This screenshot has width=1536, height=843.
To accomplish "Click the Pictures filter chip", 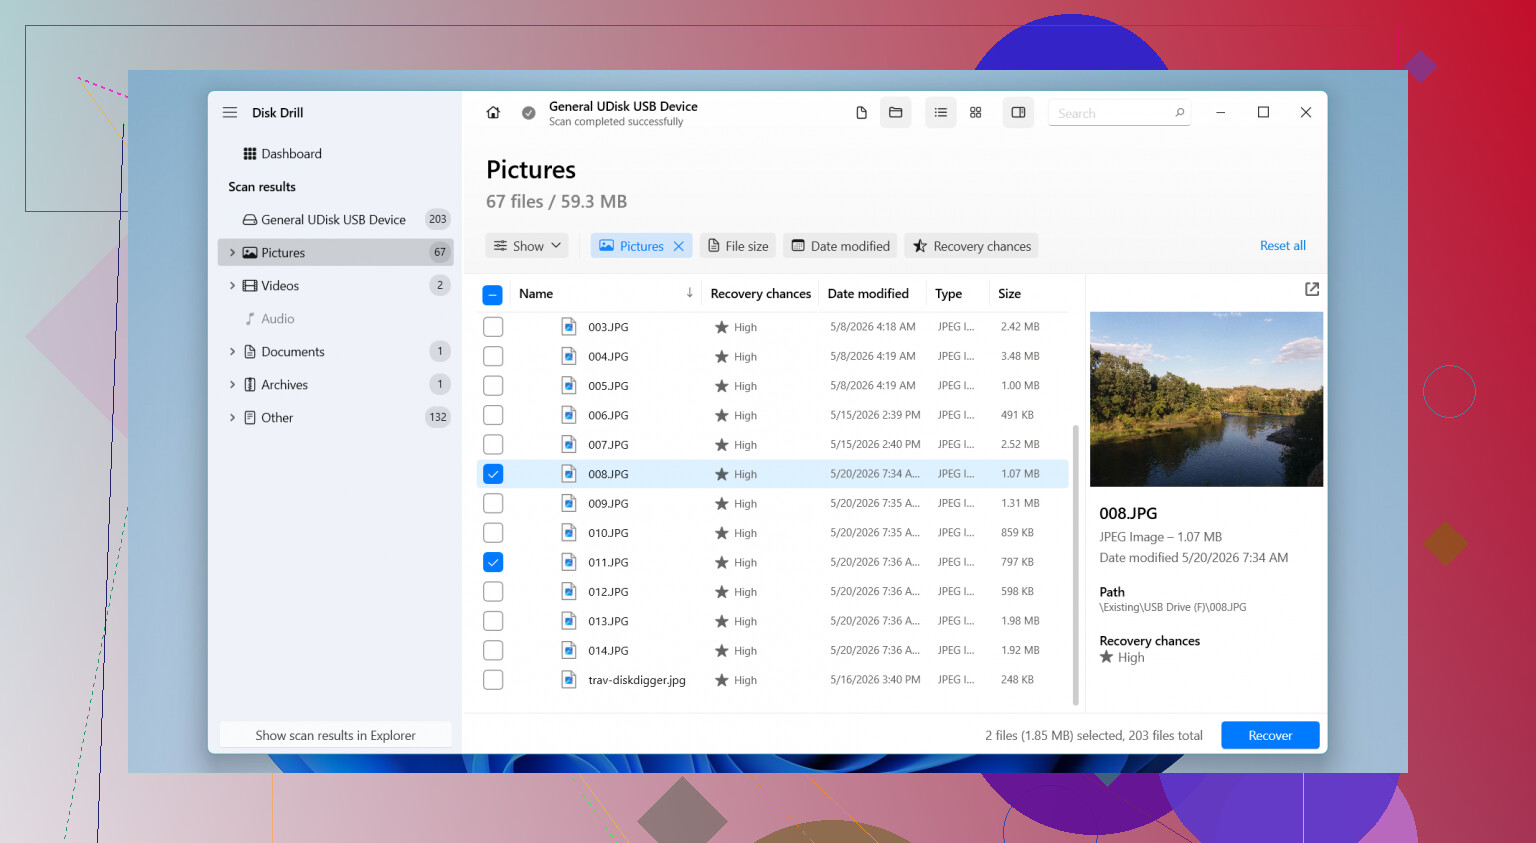I will click(x=639, y=246).
